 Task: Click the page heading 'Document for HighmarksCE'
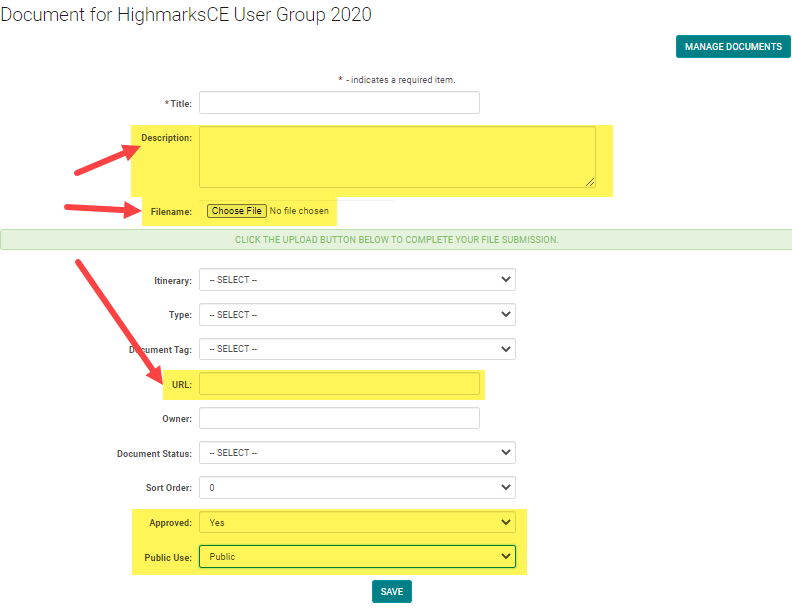[186, 15]
